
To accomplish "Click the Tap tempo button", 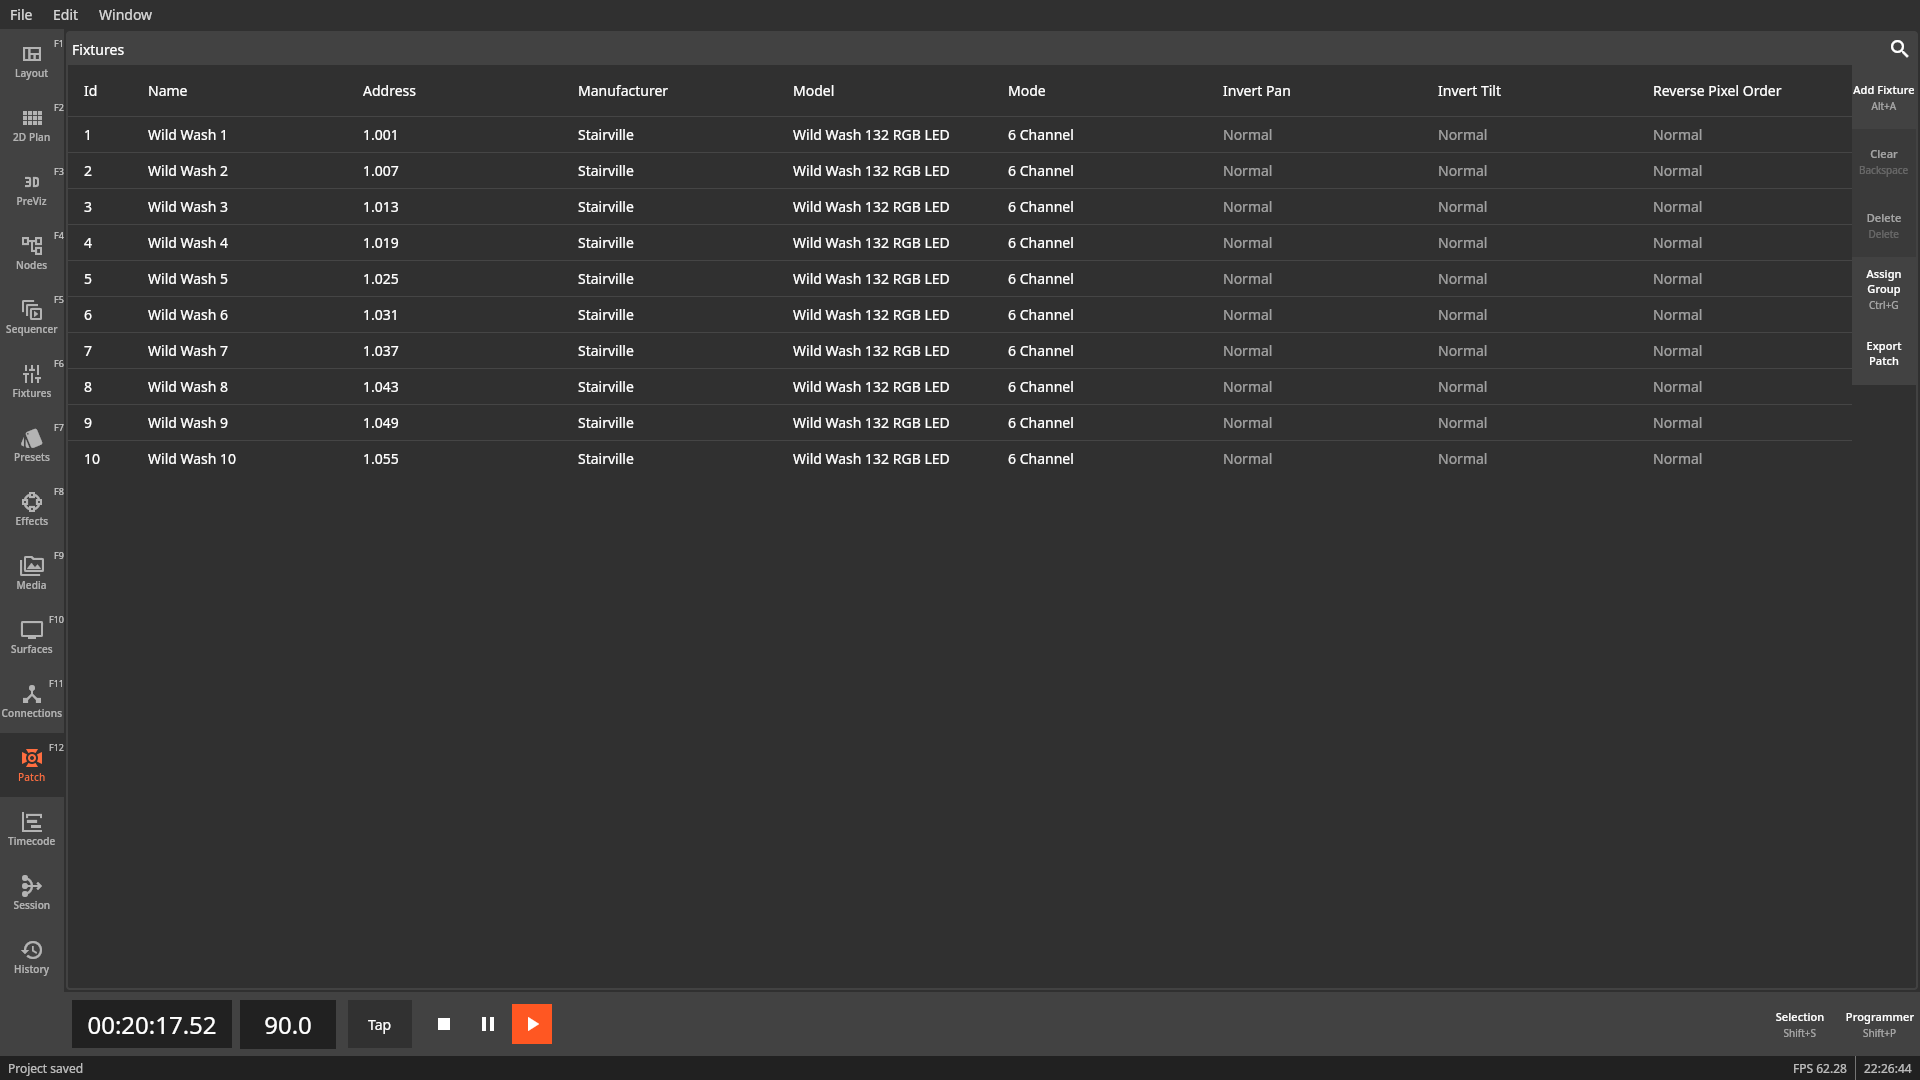I will point(378,1025).
